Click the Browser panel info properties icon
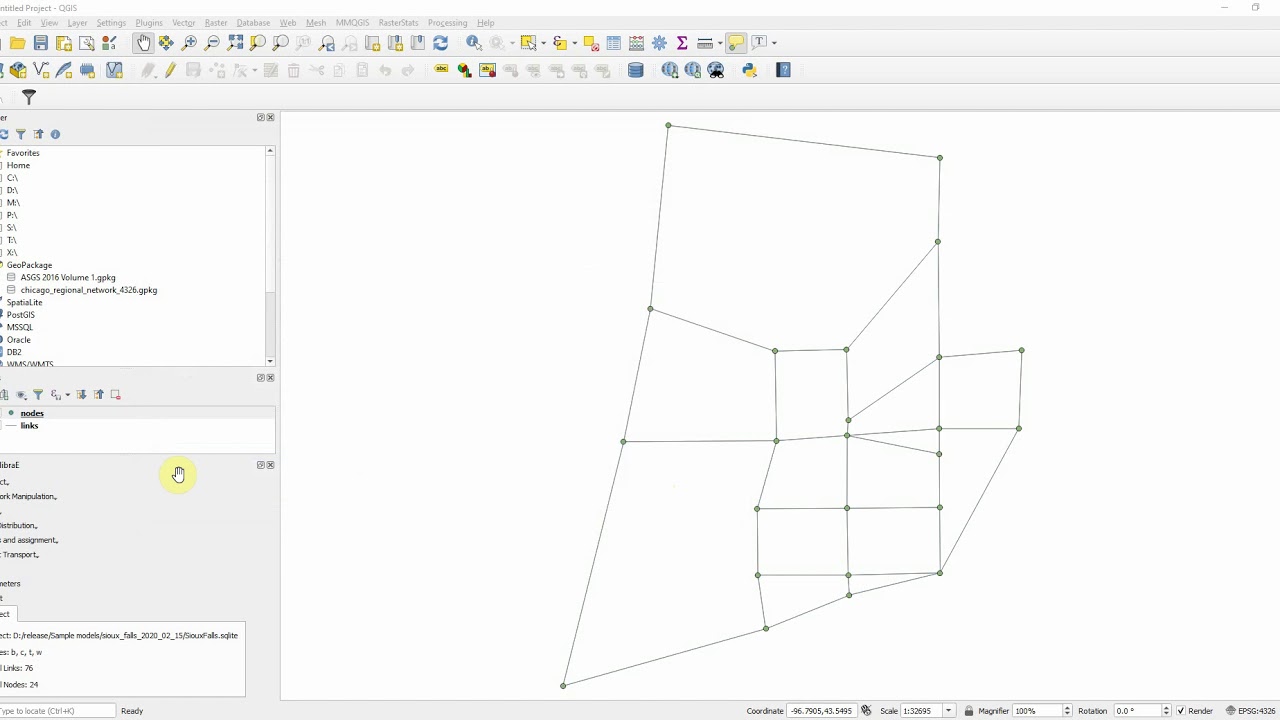1280x720 pixels. tap(55, 134)
